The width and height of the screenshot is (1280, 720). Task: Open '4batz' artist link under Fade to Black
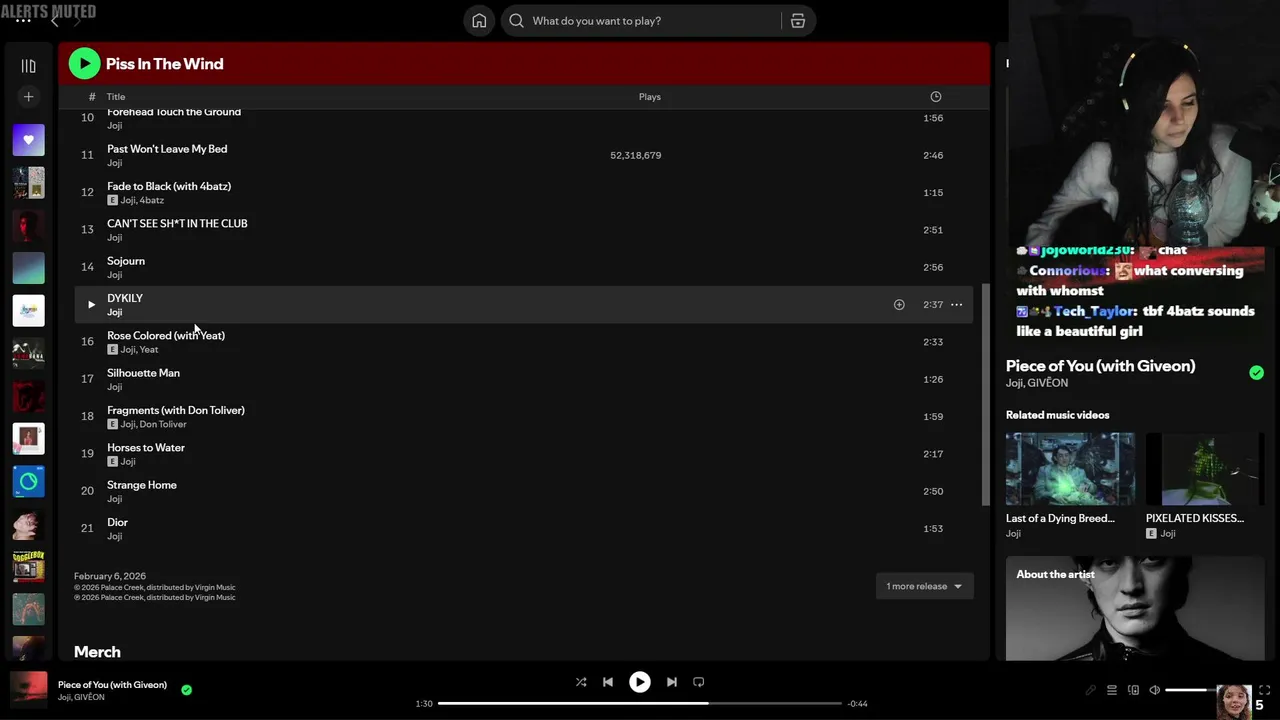click(152, 200)
